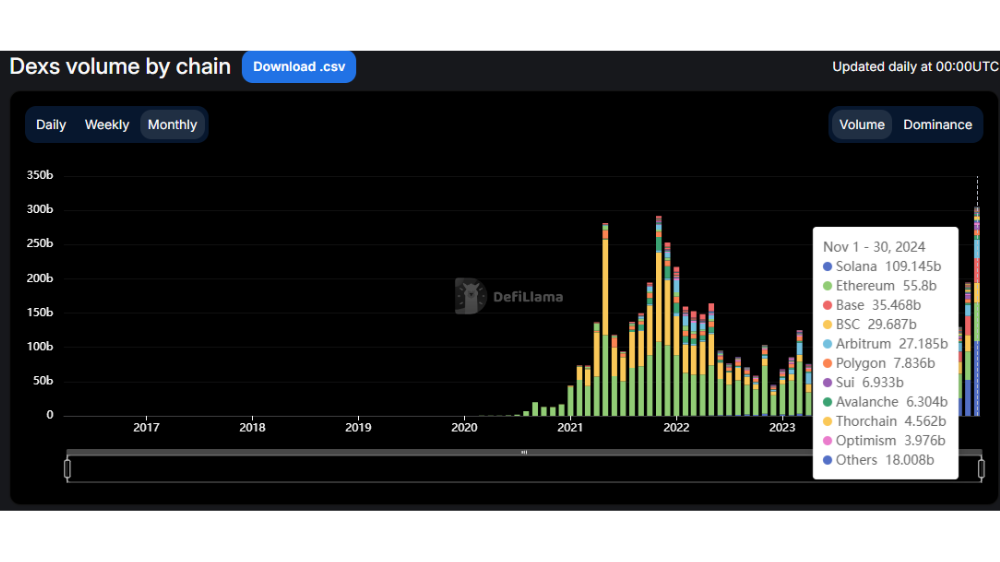Switch chart to Daily interval

[x=51, y=124]
